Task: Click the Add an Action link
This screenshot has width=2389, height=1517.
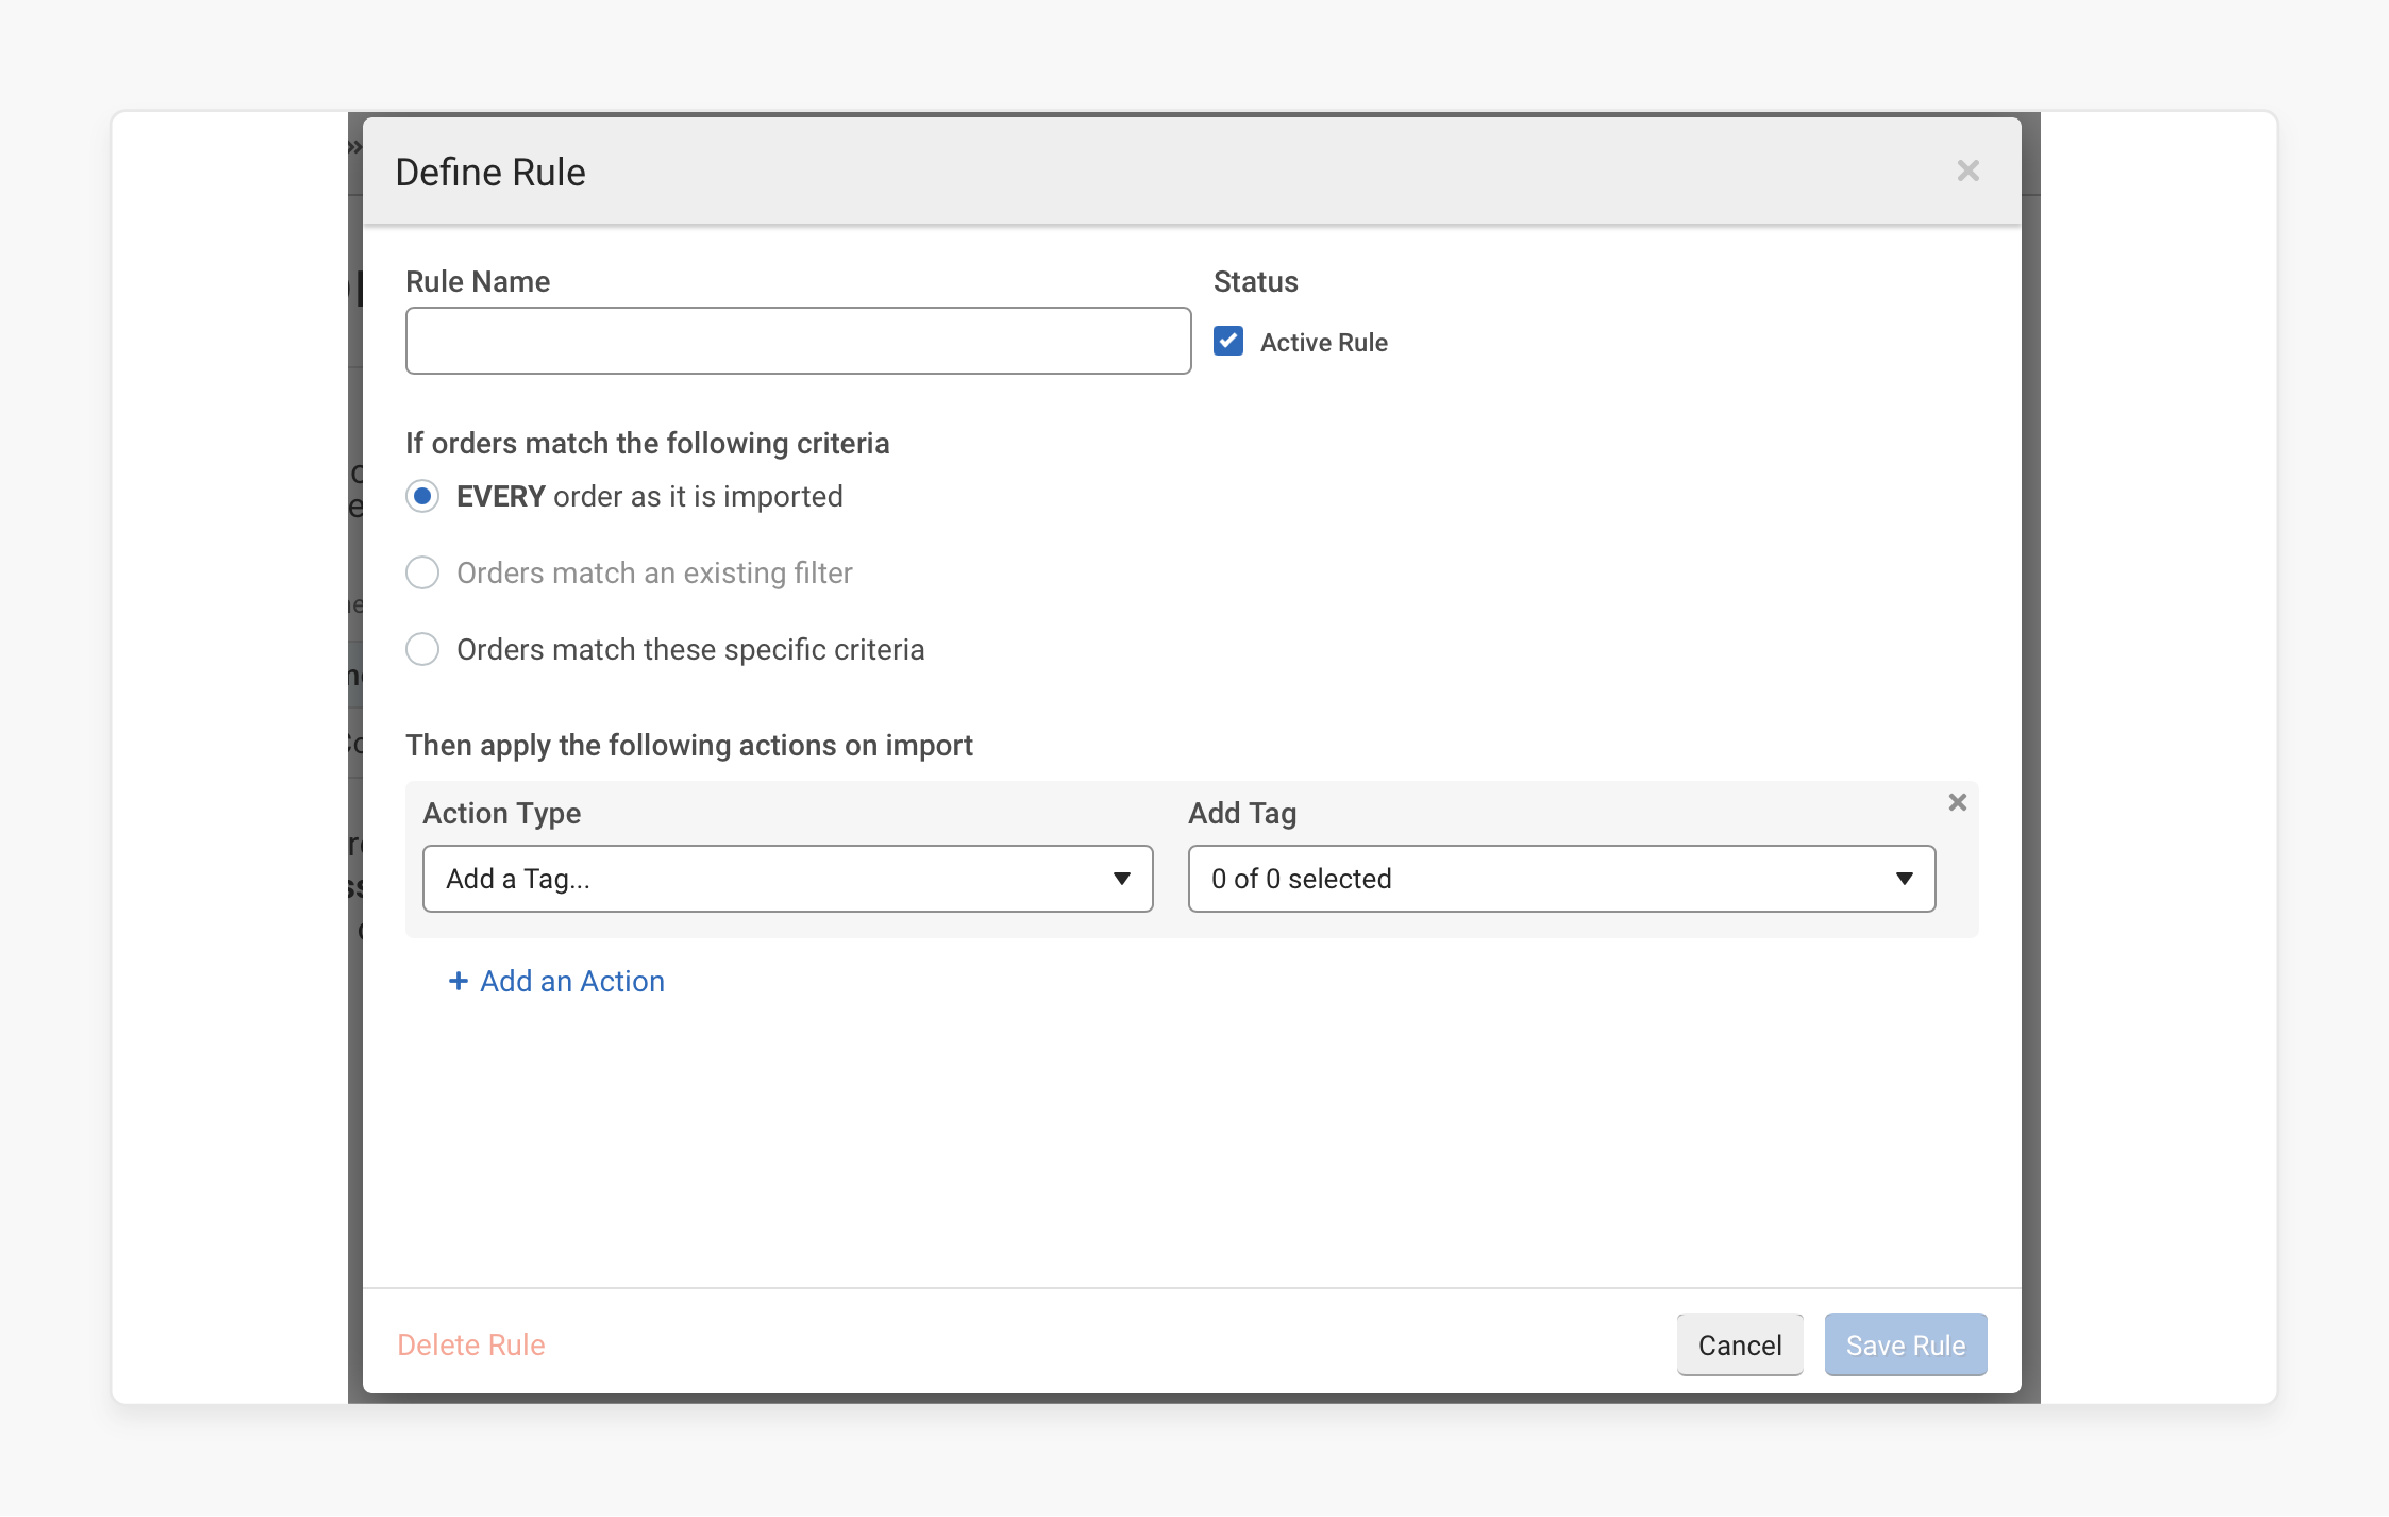Action: click(x=557, y=981)
